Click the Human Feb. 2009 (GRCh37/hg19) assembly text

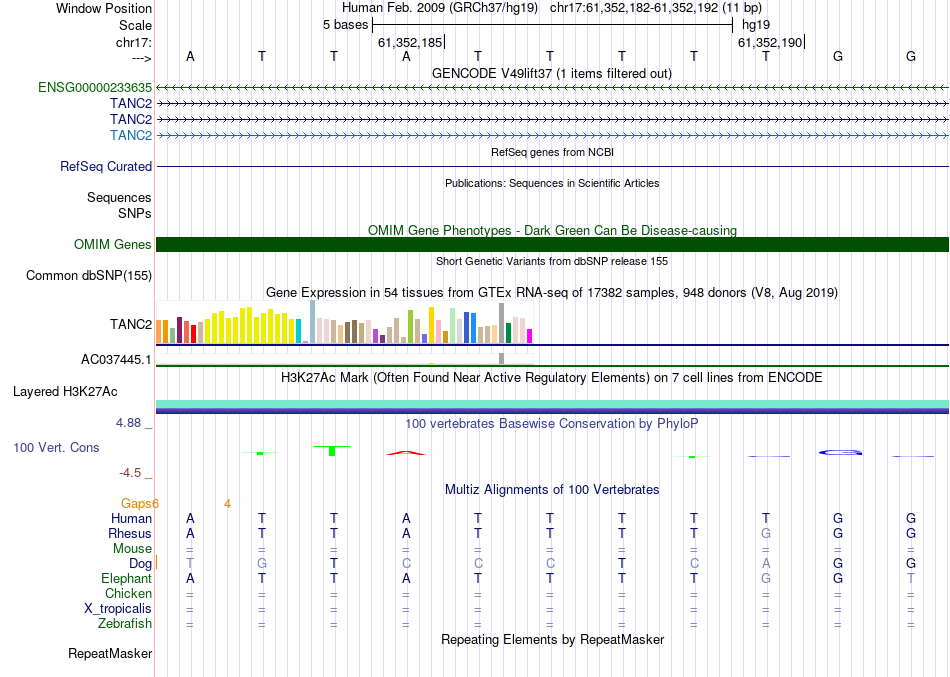[440, 8]
